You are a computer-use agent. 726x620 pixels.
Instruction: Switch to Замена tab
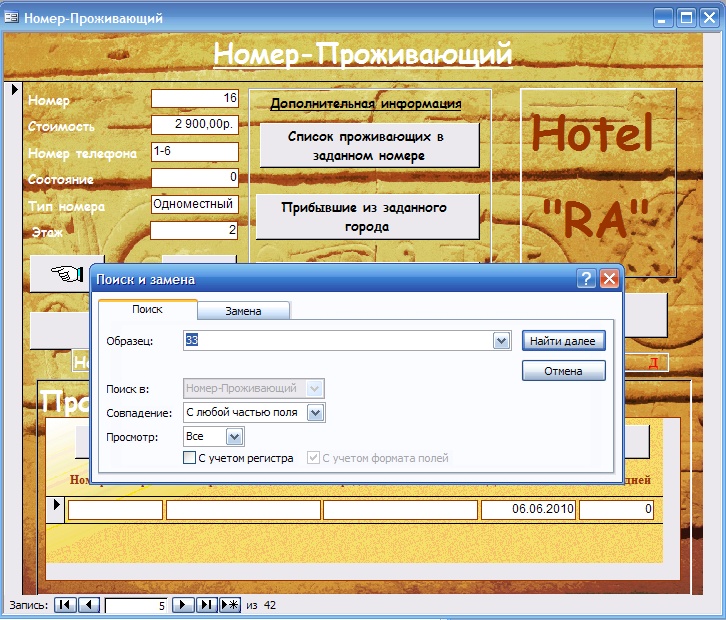244,311
